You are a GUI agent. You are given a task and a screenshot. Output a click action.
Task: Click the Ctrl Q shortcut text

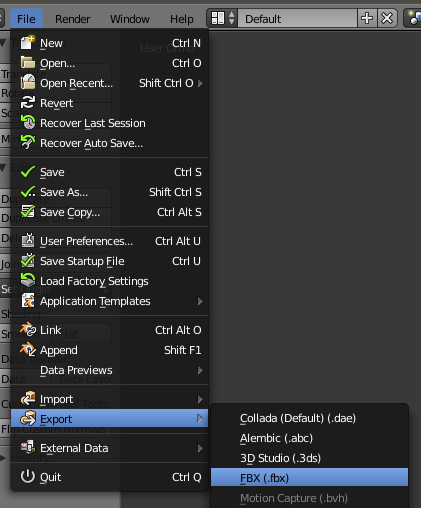[187, 477]
